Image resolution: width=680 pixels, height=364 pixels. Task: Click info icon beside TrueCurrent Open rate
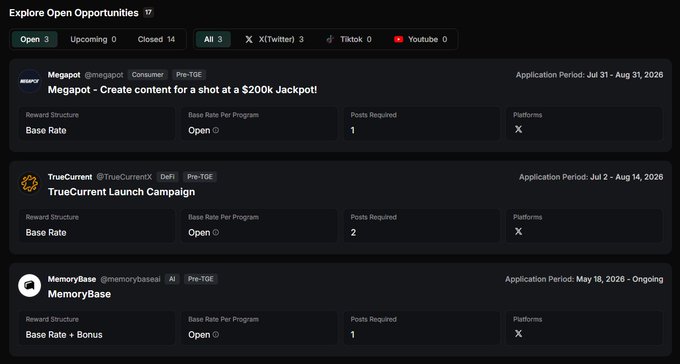(216, 233)
